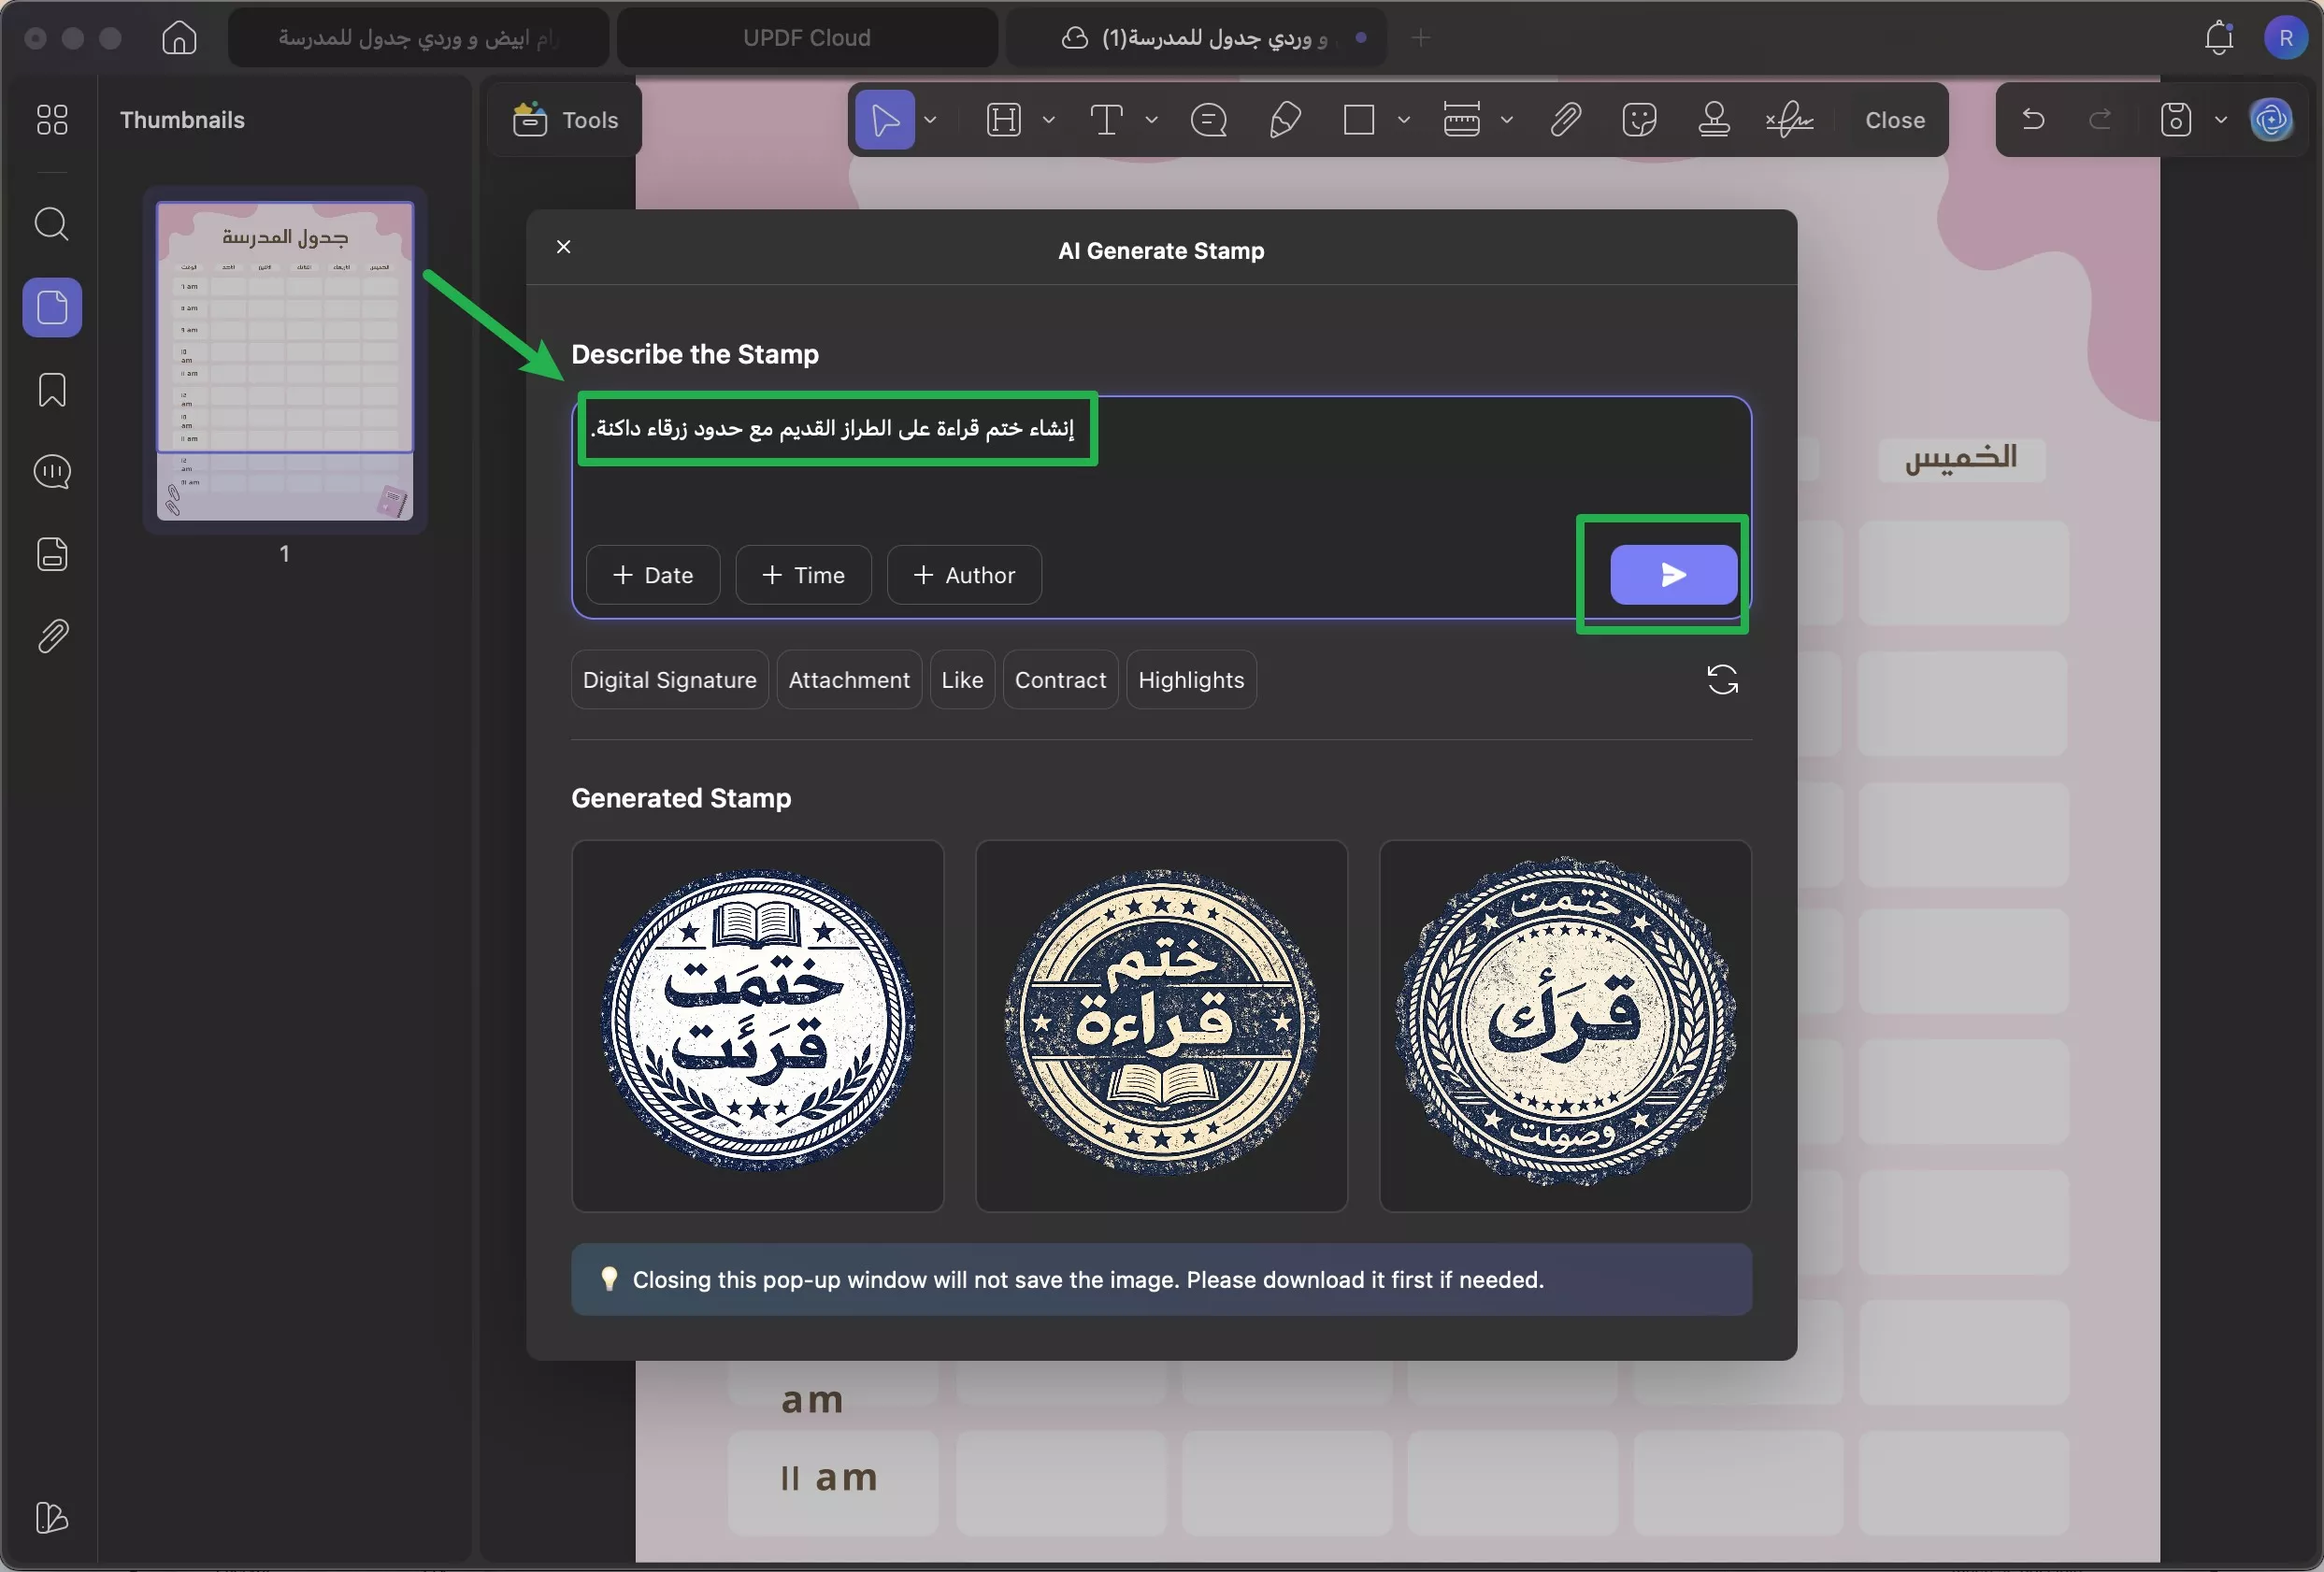Click the Attachment paperclip tool

click(1564, 119)
